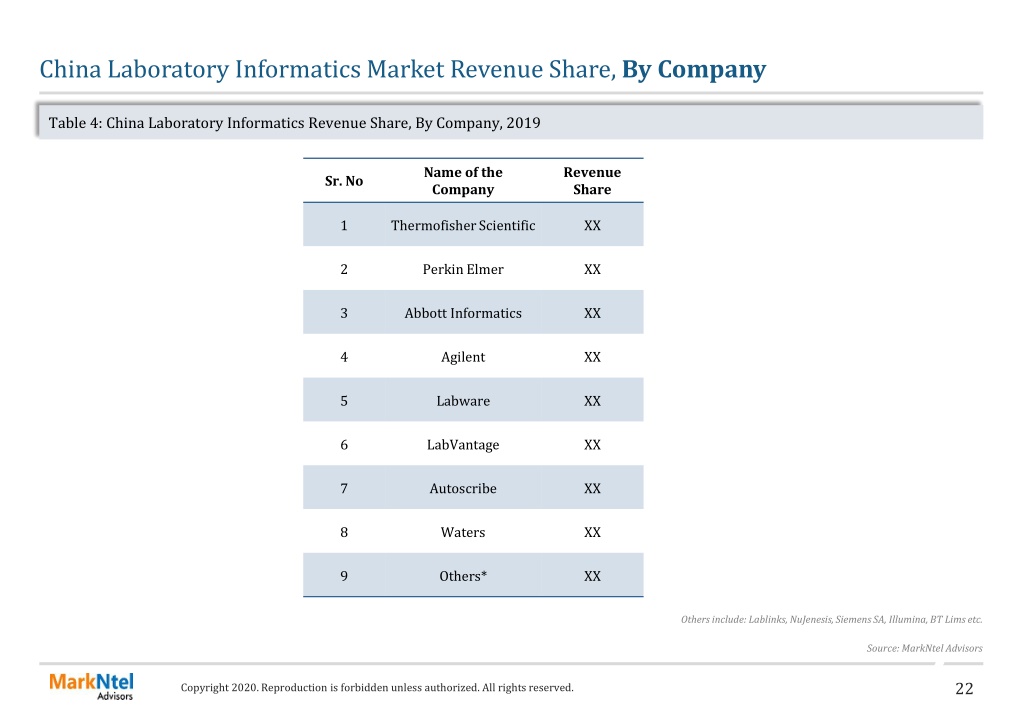This screenshot has height=708, width=1023.
Task: Click the XX revenue share for Abbott Informatics
Action: point(592,313)
